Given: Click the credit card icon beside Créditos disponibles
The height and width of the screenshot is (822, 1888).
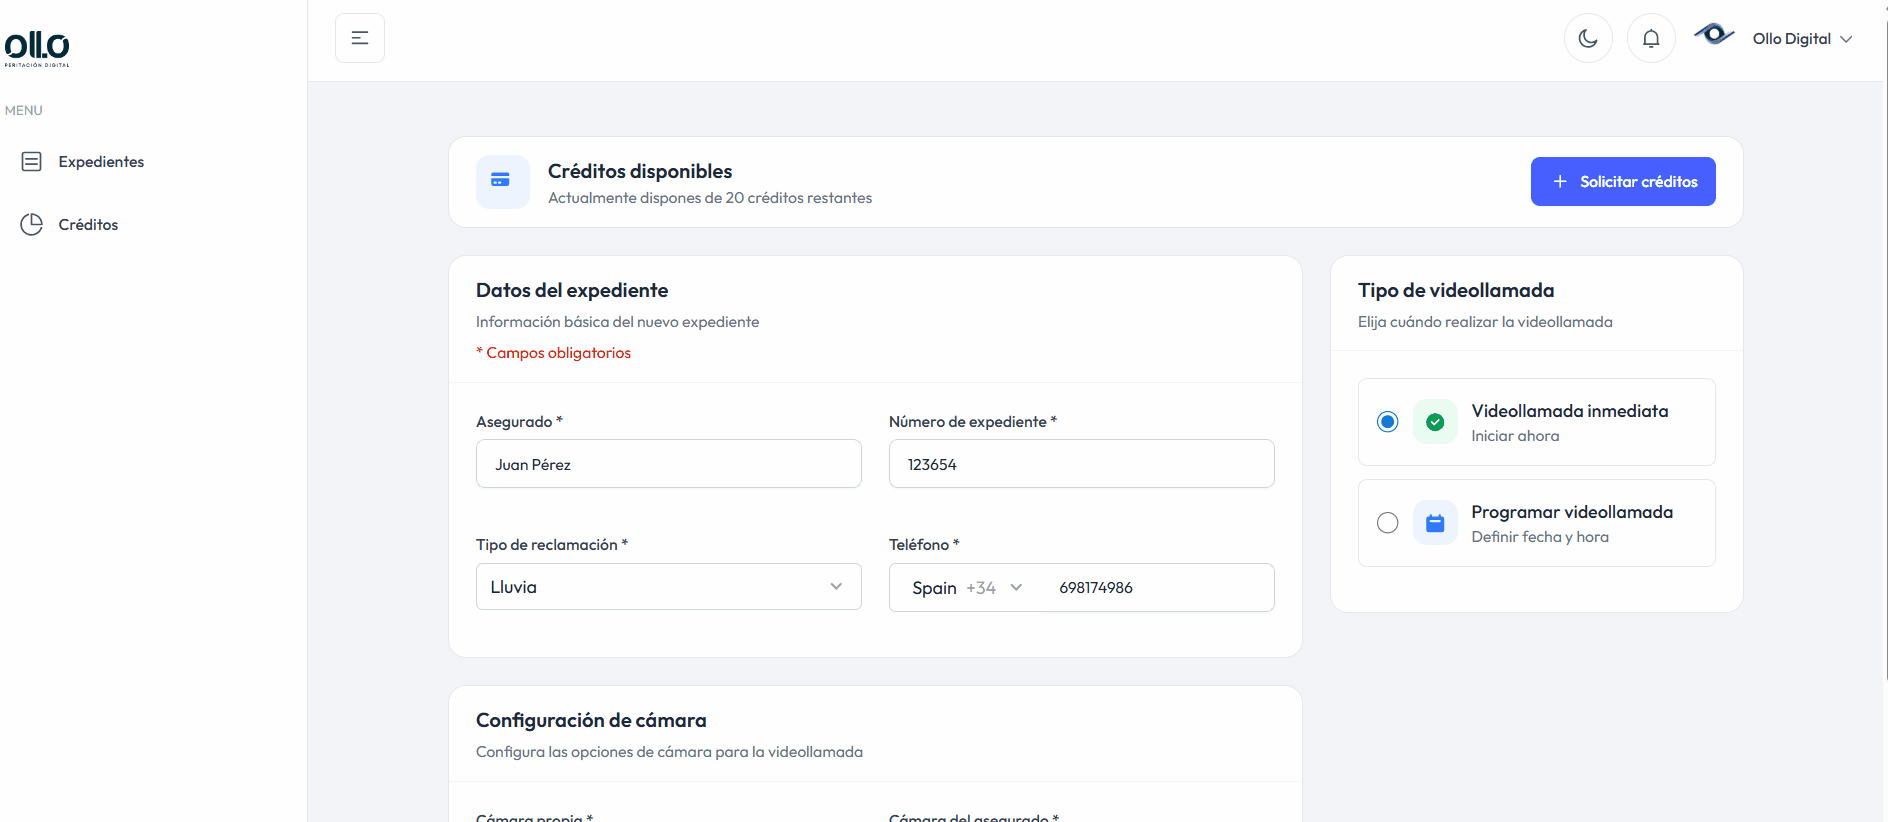Looking at the screenshot, I should coord(502,181).
